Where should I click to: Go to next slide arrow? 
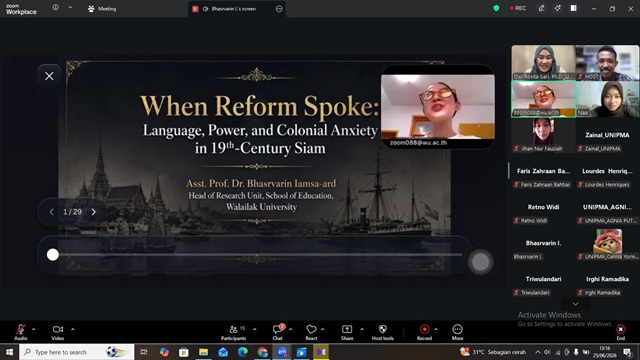click(x=94, y=212)
